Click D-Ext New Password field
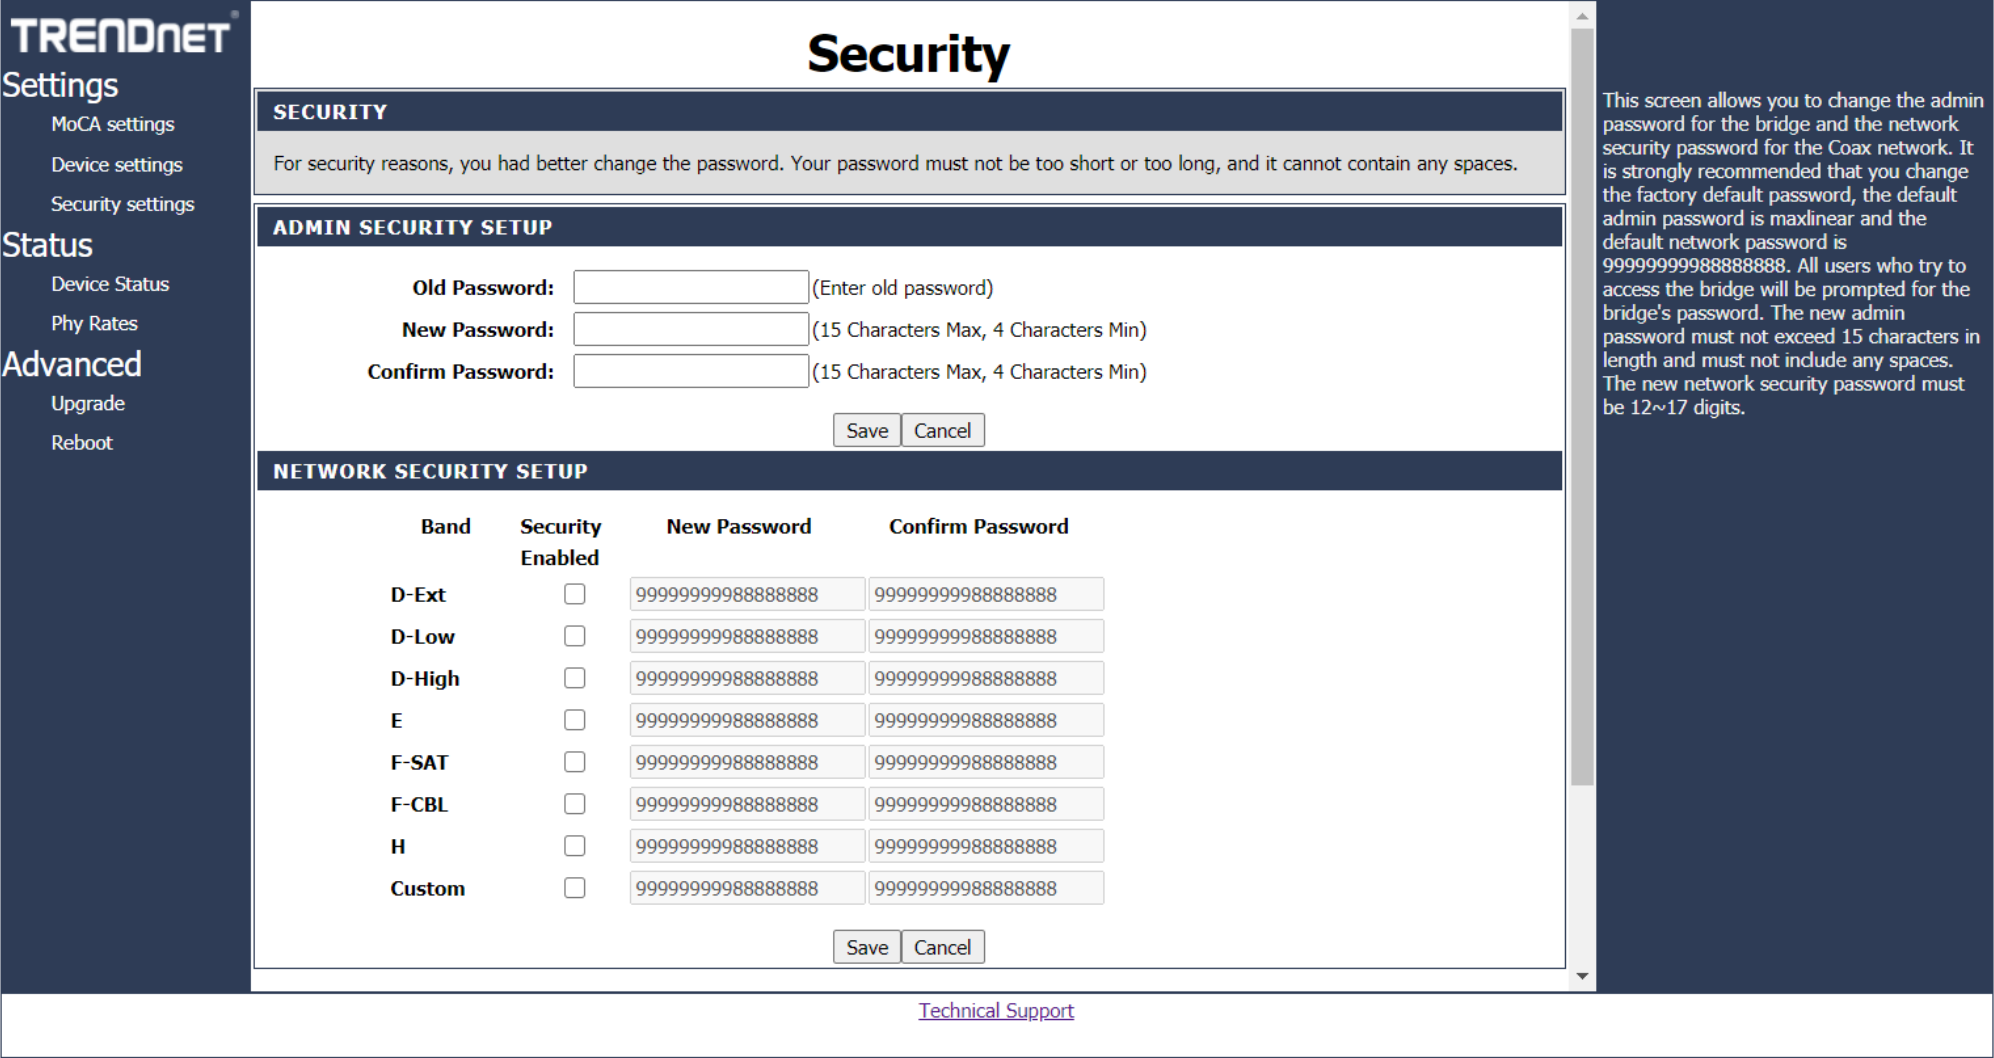The height and width of the screenshot is (1058, 1994). coord(747,594)
